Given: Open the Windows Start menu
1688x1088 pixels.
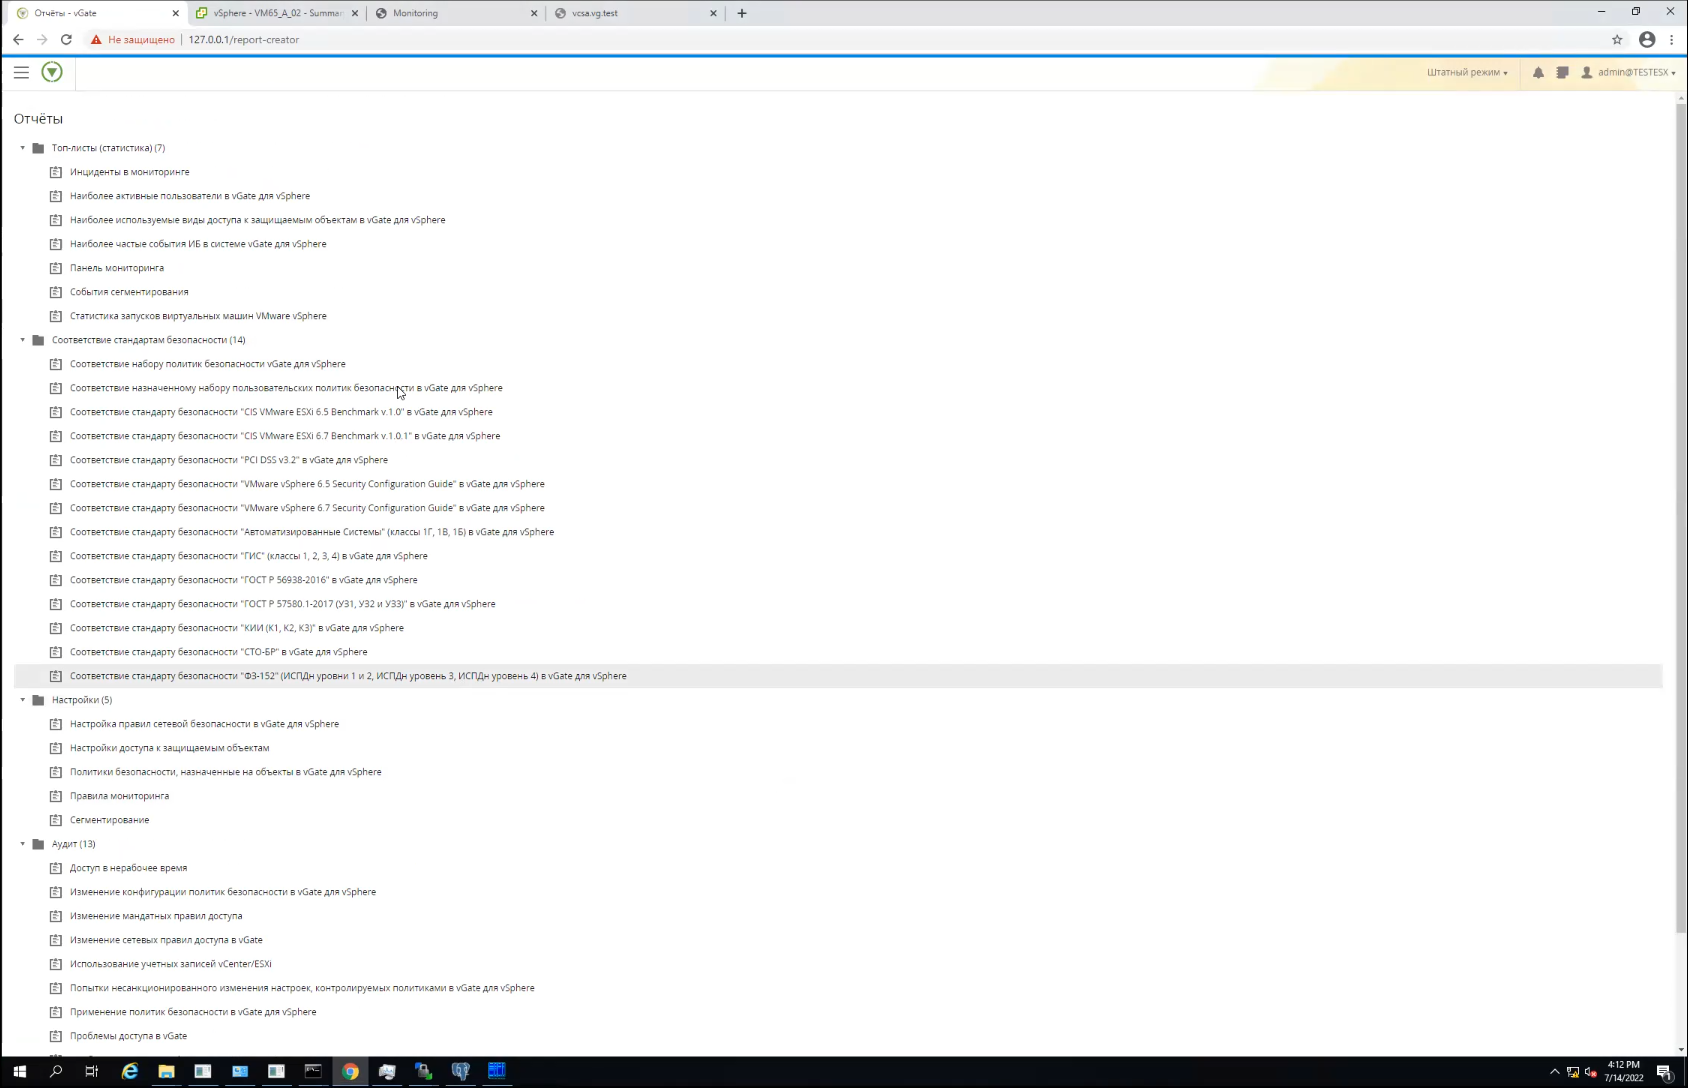Looking at the screenshot, I should click(x=19, y=1071).
